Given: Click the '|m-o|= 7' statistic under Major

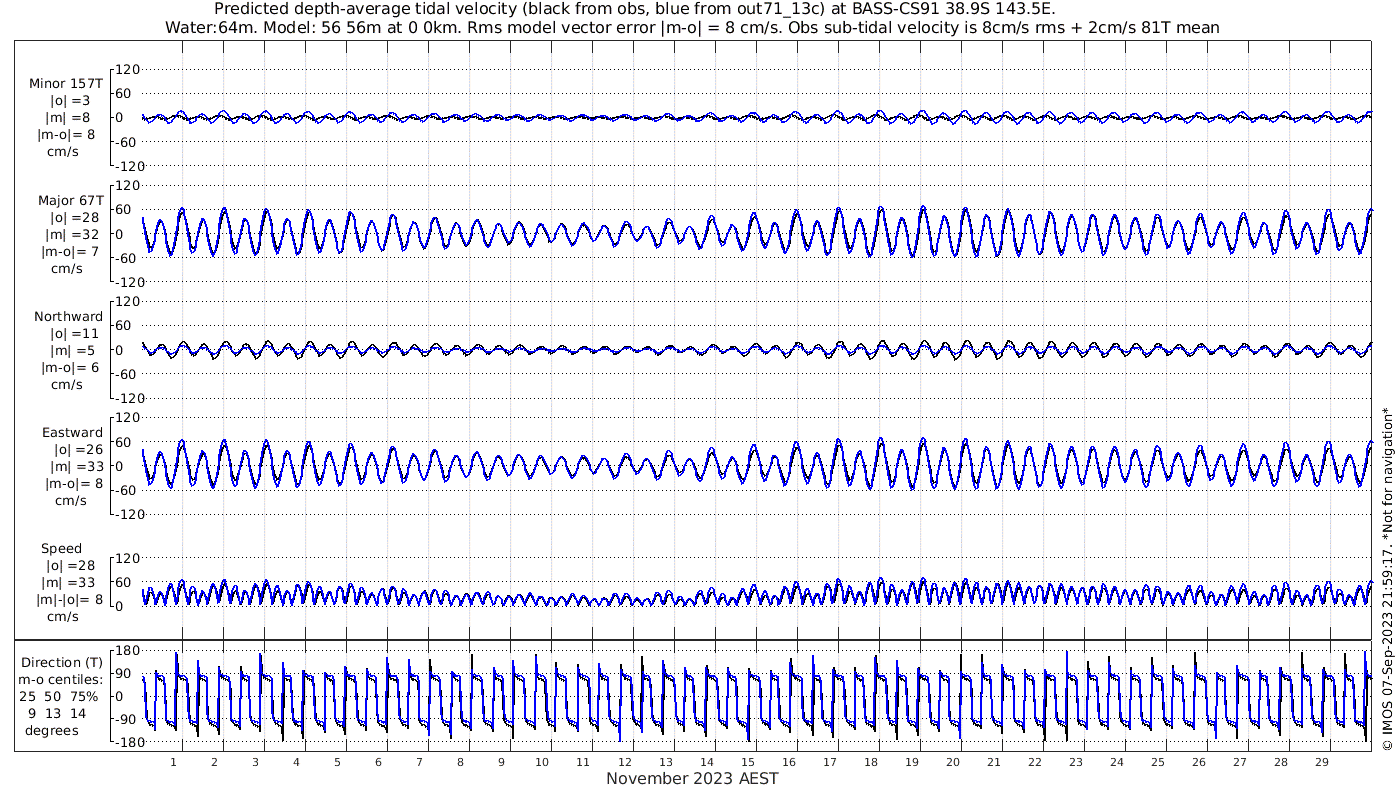Looking at the screenshot, I should [x=70, y=251].
